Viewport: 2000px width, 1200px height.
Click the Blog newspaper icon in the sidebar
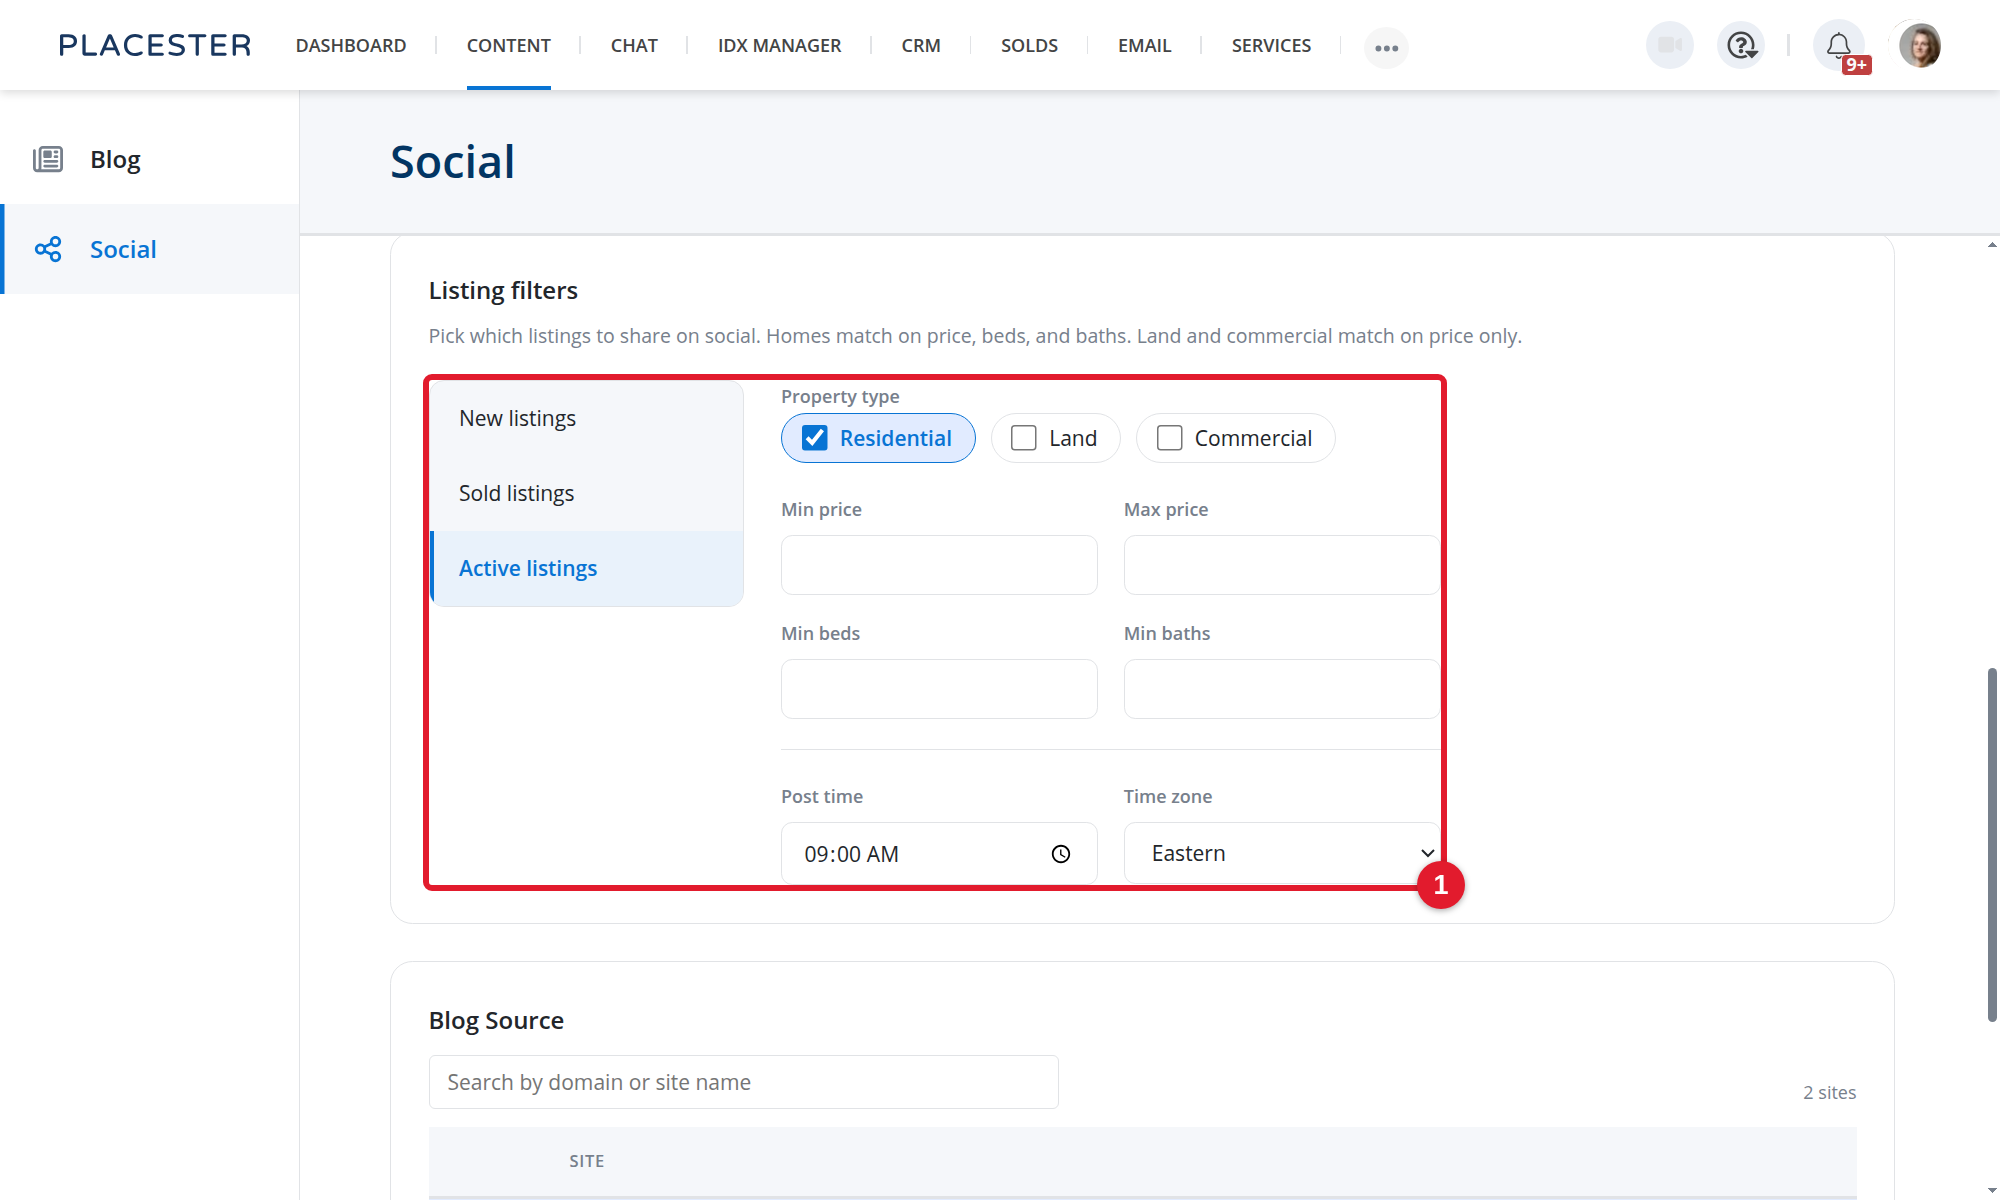point(48,159)
